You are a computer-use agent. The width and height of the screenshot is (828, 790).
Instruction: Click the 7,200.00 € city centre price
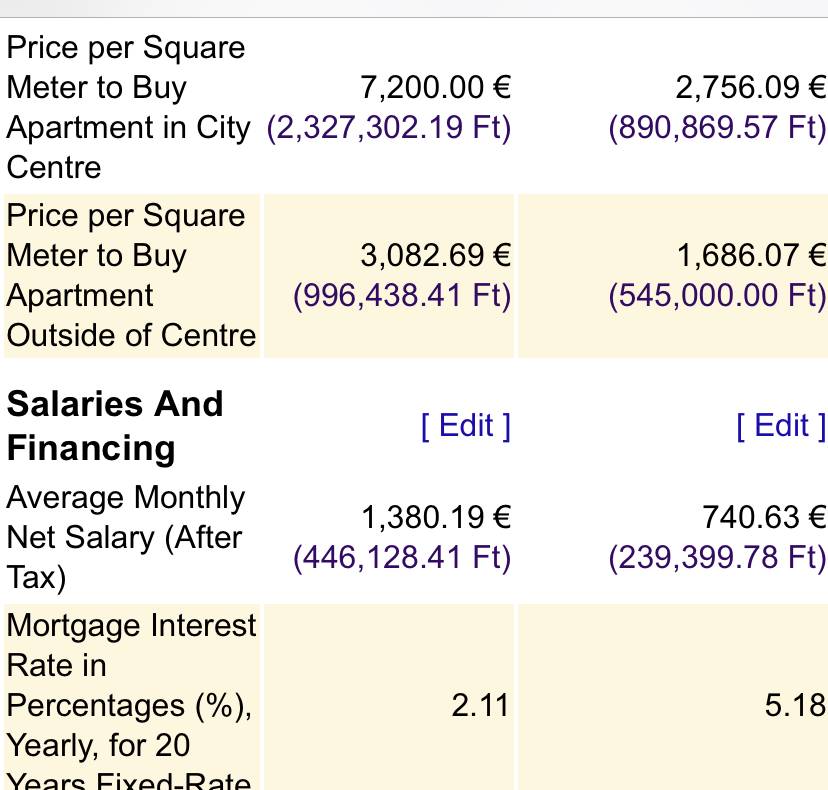436,87
